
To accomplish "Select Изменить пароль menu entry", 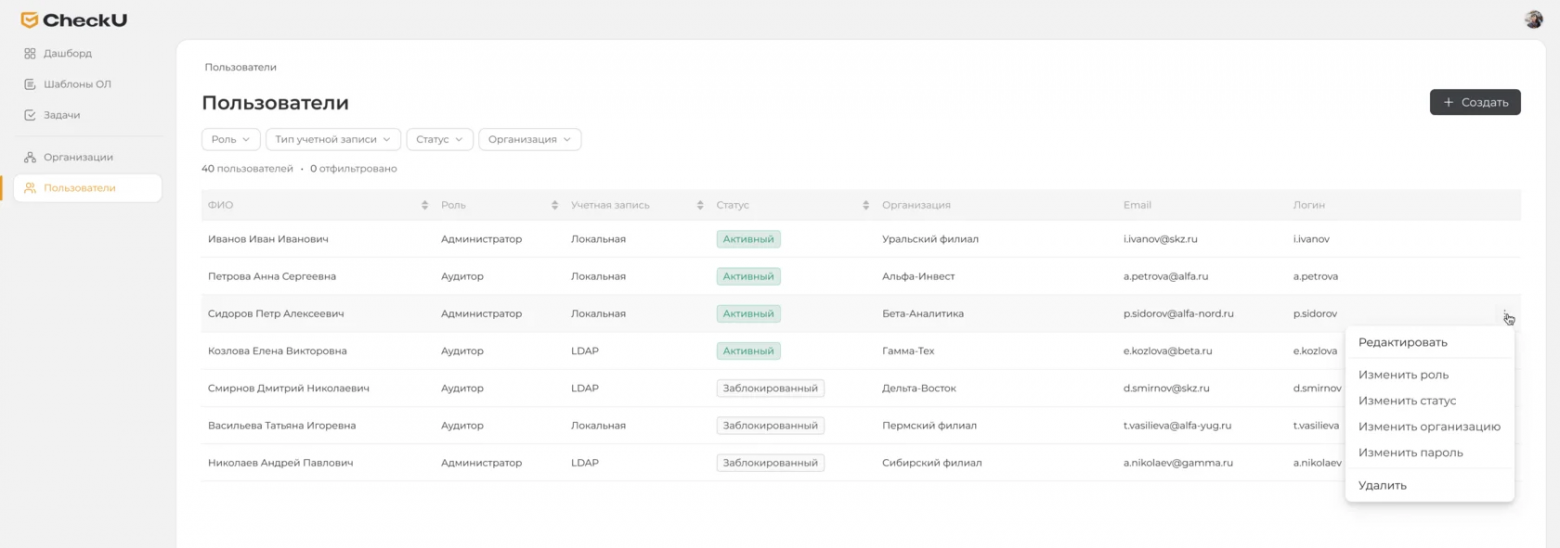I will point(1410,452).
